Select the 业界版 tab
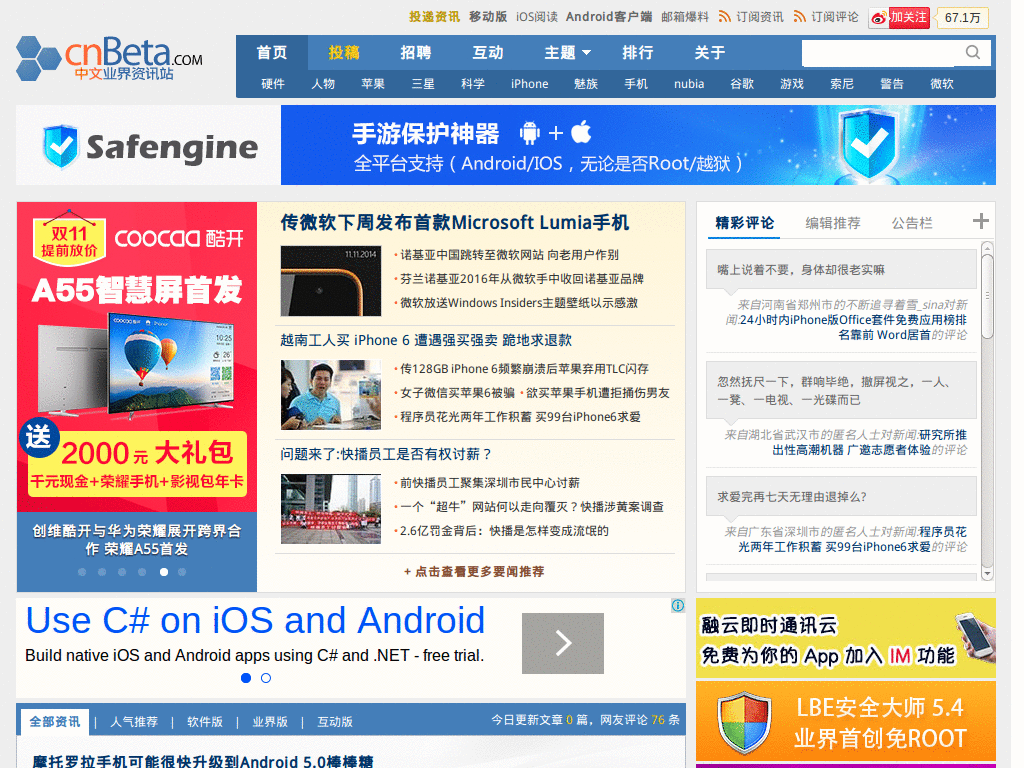Screen dimensions: 1024x768 pos(270,722)
